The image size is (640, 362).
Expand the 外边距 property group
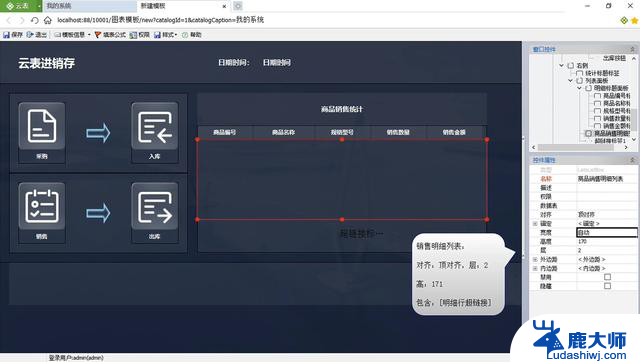pos(535,260)
